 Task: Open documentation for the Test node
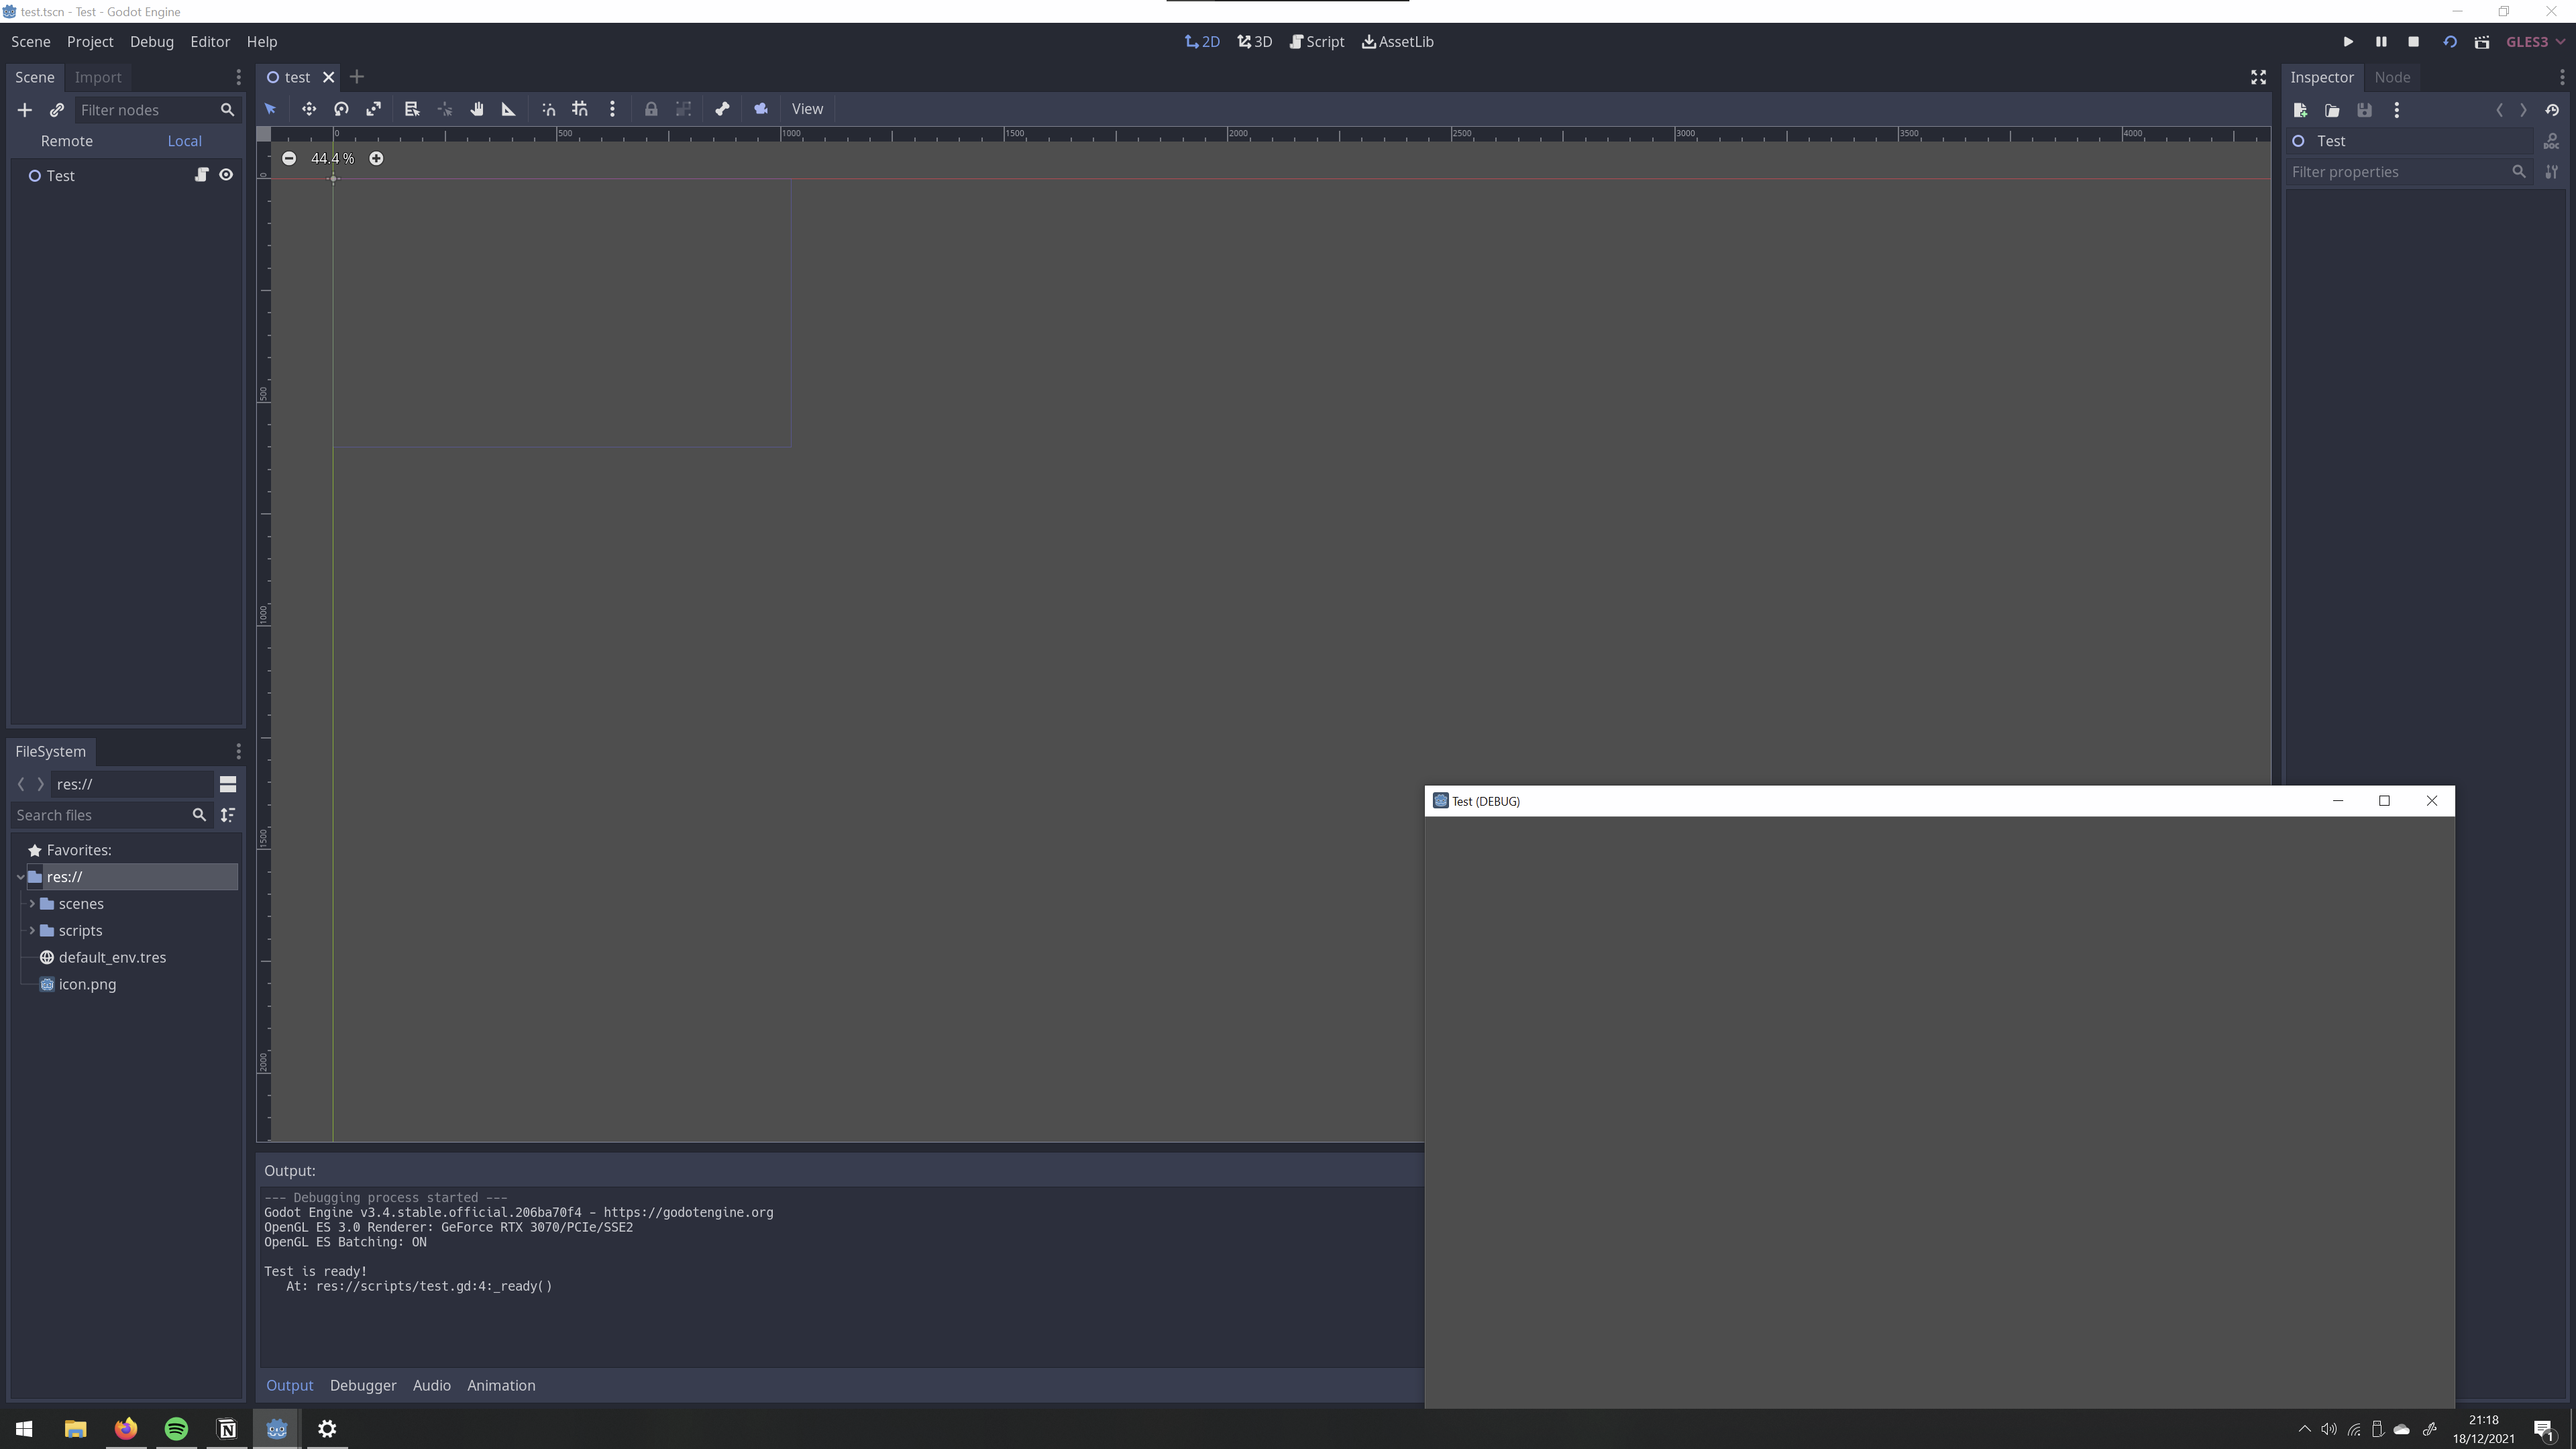[2552, 141]
